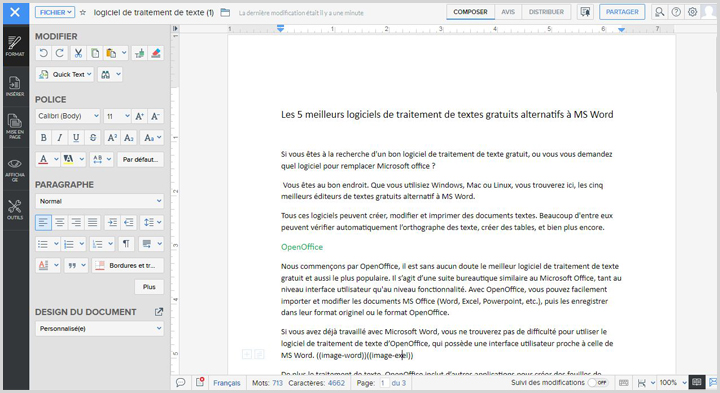
Task: Redo the last undone edit
Action: point(60,53)
